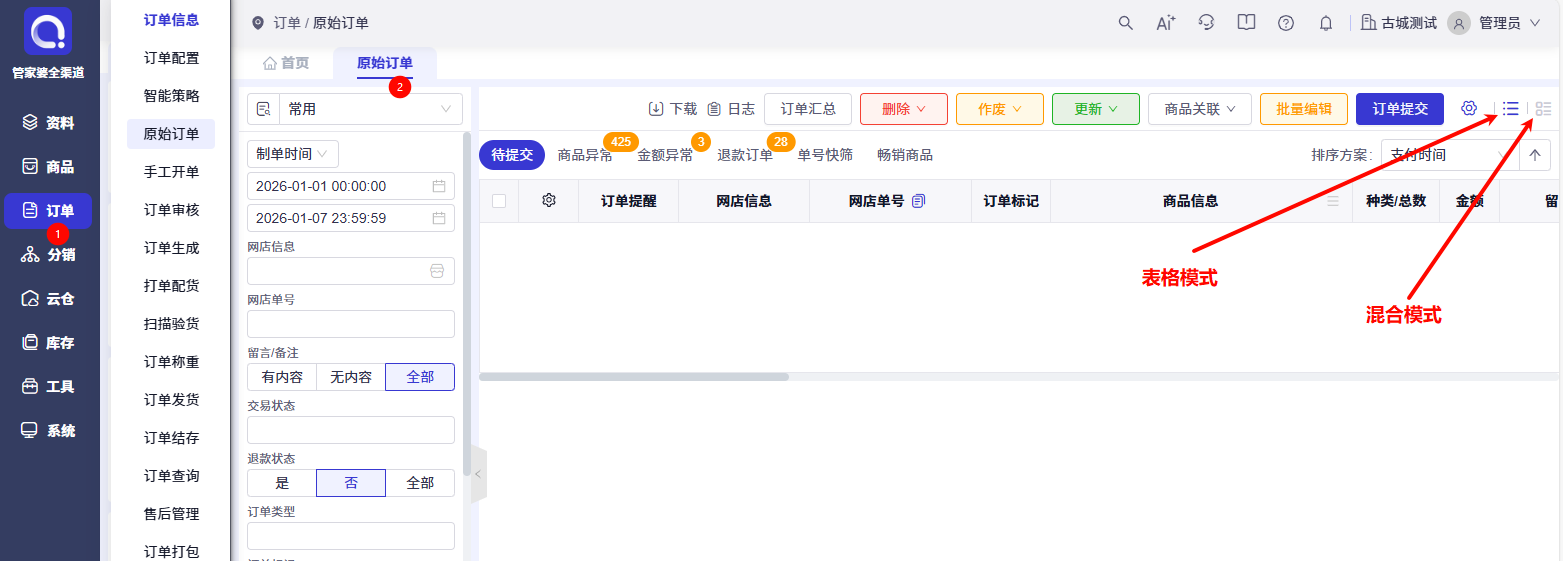This screenshot has height=561, width=1563.
Task: Open the 工具 sidebar module
Action: tap(48, 387)
